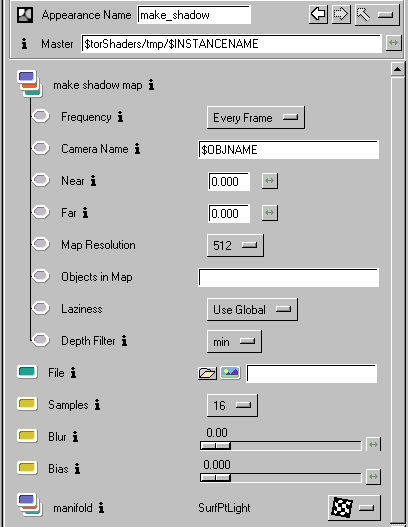Screen dimensions: 408x527
Task: Open the pointer tool menu at top right
Action: coord(377,15)
